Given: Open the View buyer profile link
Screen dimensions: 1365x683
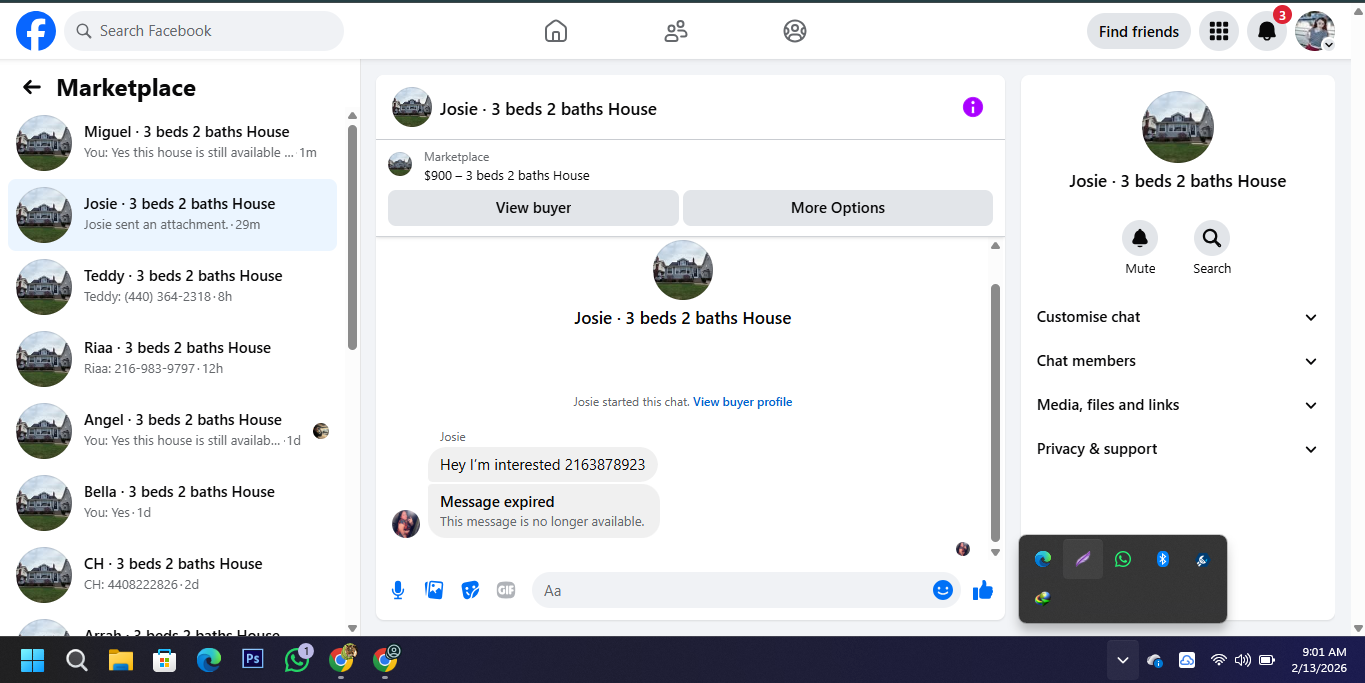Looking at the screenshot, I should (742, 402).
